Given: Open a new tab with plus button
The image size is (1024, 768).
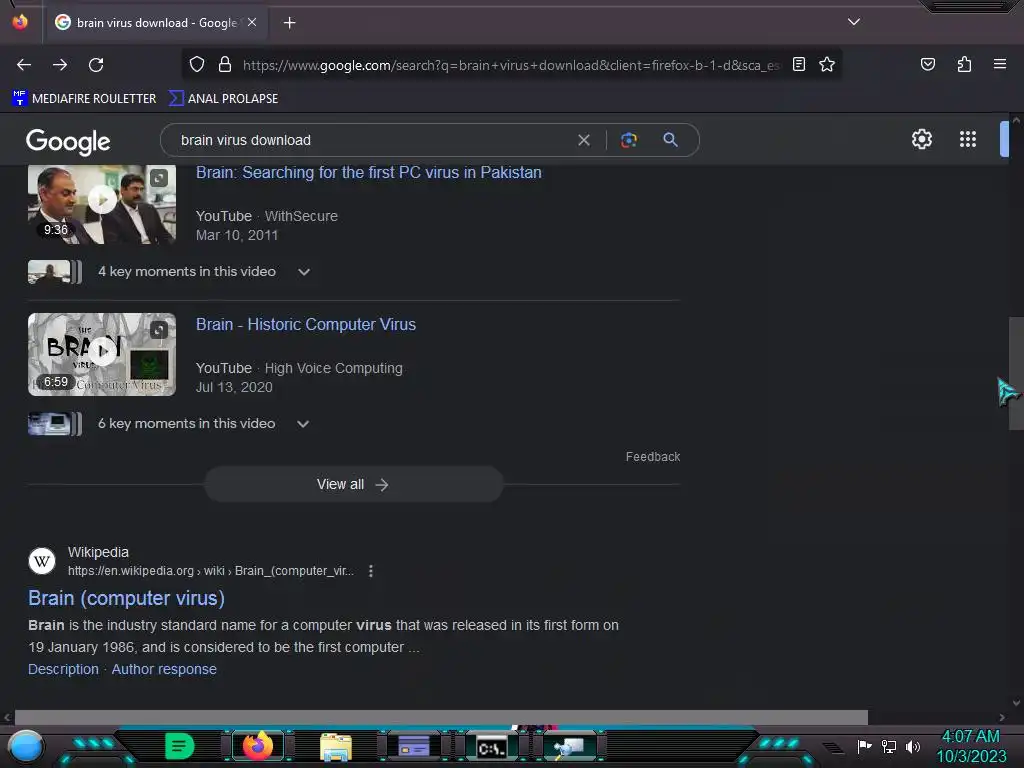Looking at the screenshot, I should 289,23.
